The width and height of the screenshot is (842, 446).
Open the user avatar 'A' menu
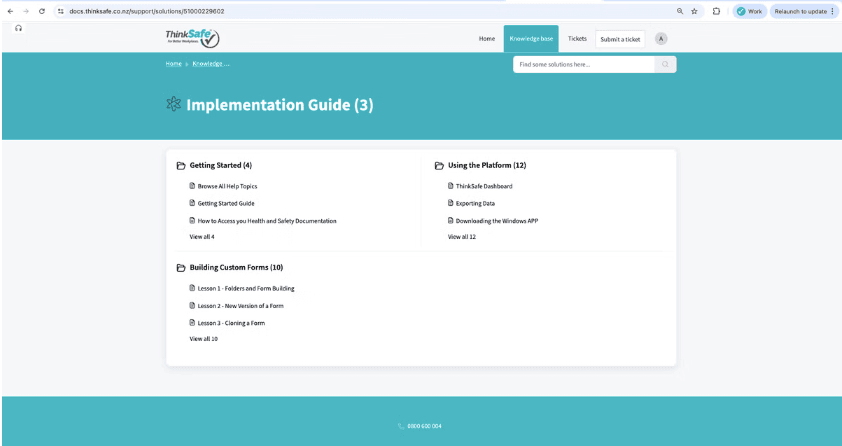[661, 38]
